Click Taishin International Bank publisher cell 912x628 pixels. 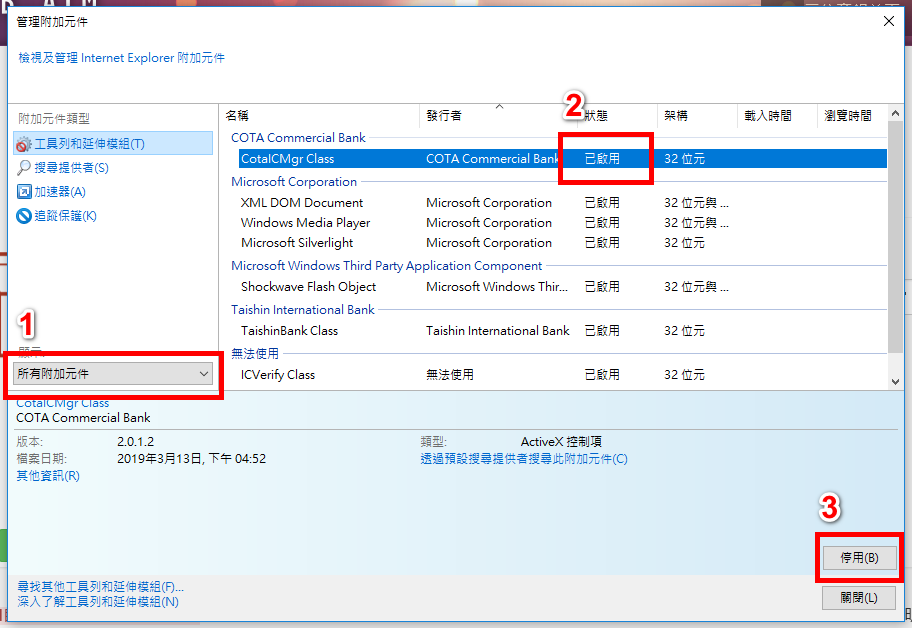tap(497, 331)
